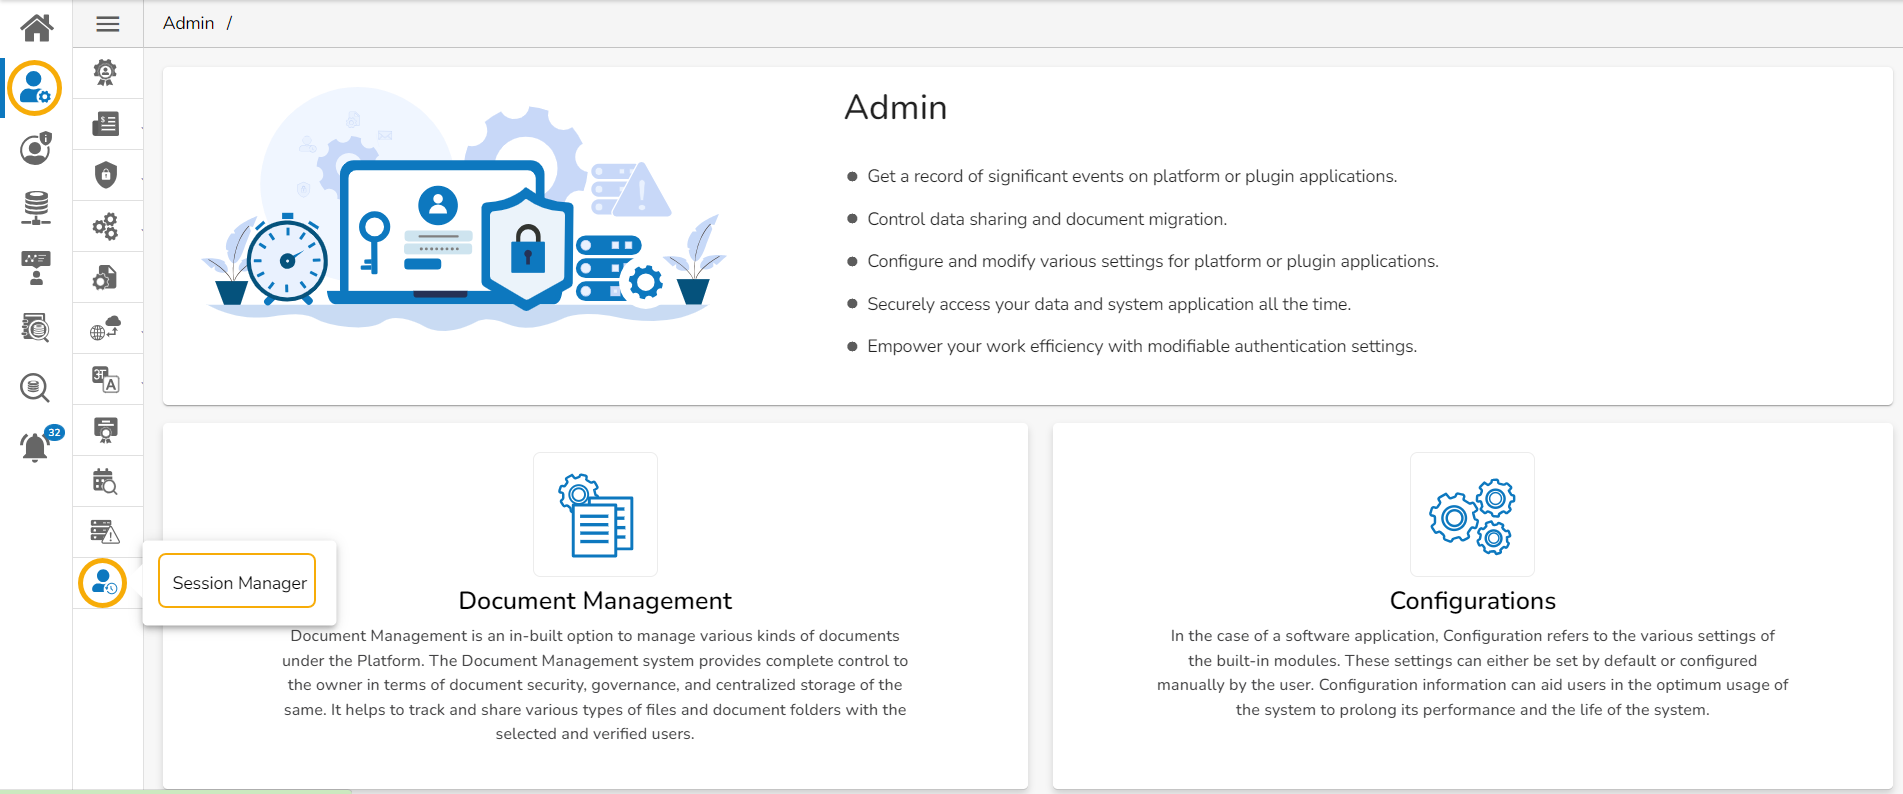Click the Configurations description paragraph

coord(1473,673)
